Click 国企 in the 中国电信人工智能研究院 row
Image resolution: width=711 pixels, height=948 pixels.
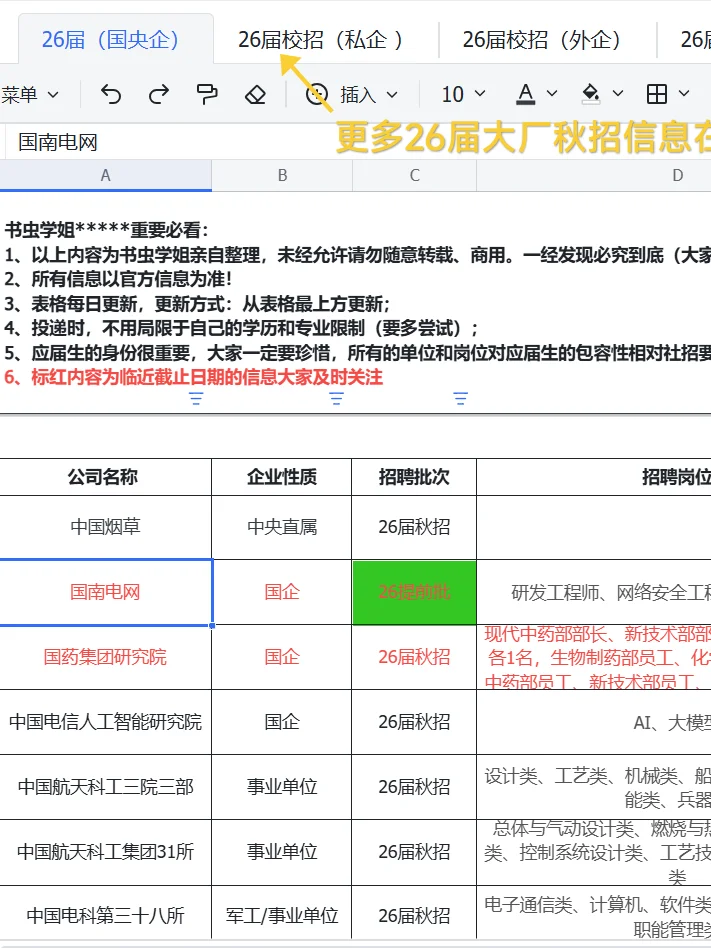point(282,722)
